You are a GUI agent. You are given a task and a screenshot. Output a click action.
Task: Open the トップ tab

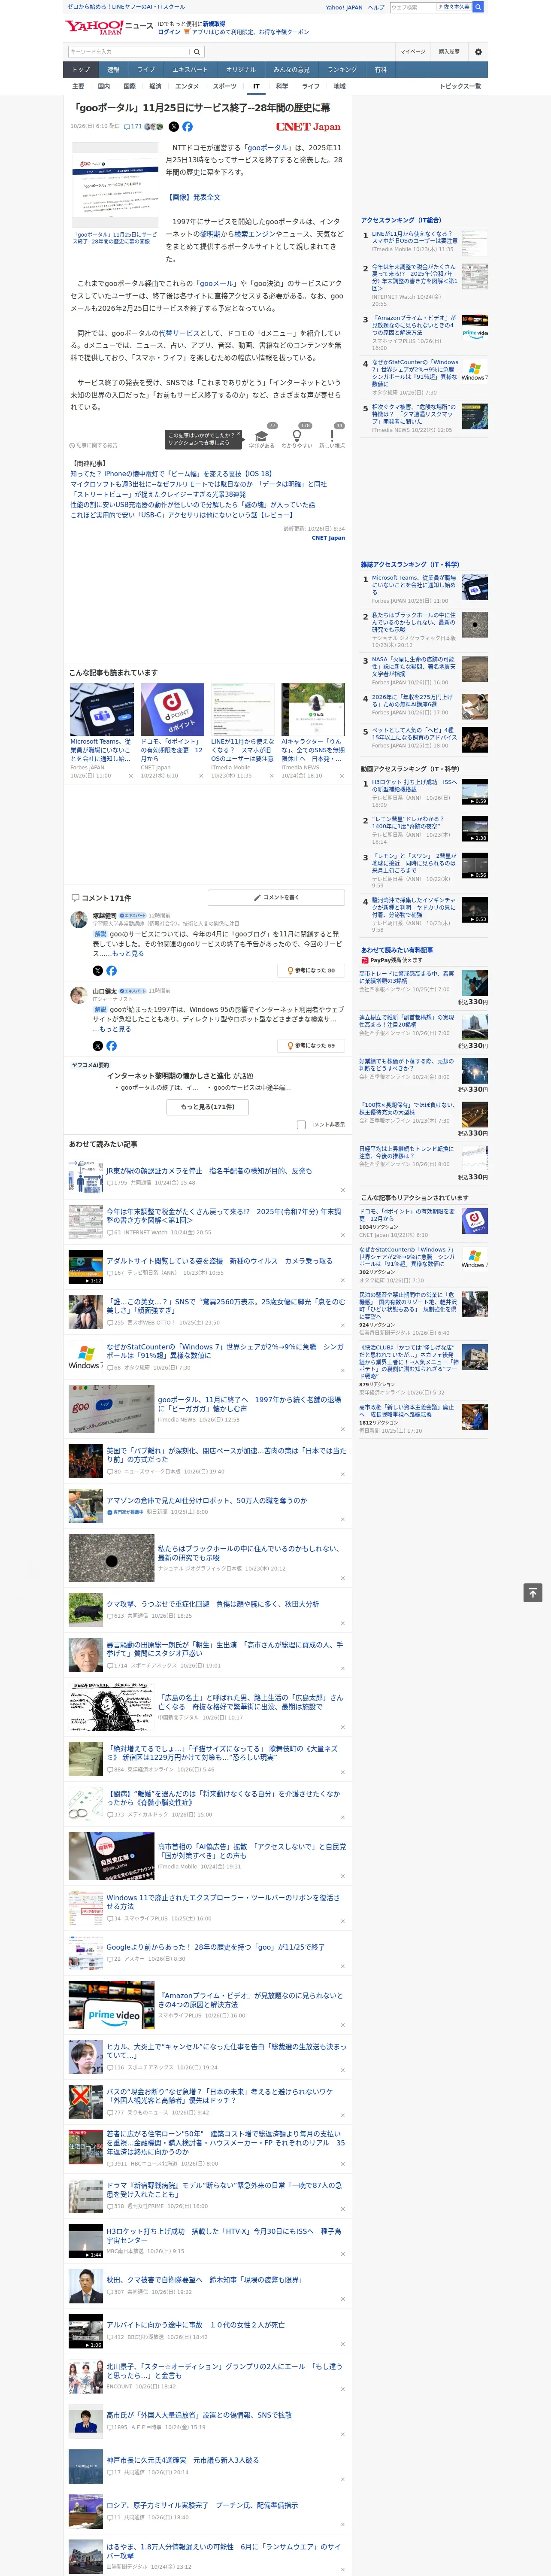point(81,70)
